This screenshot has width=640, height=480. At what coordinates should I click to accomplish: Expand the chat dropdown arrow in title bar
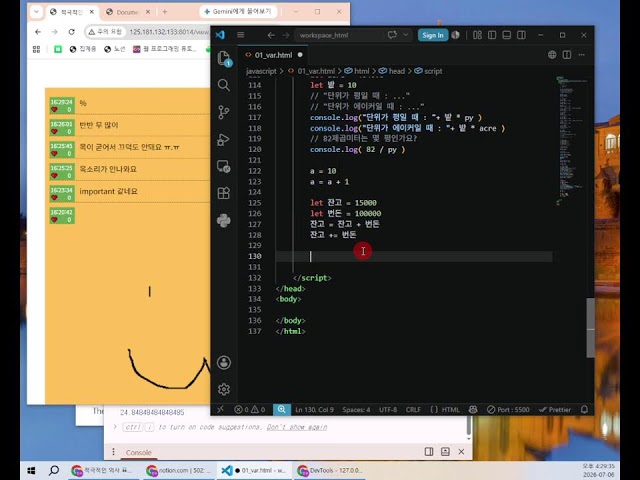tap(406, 35)
